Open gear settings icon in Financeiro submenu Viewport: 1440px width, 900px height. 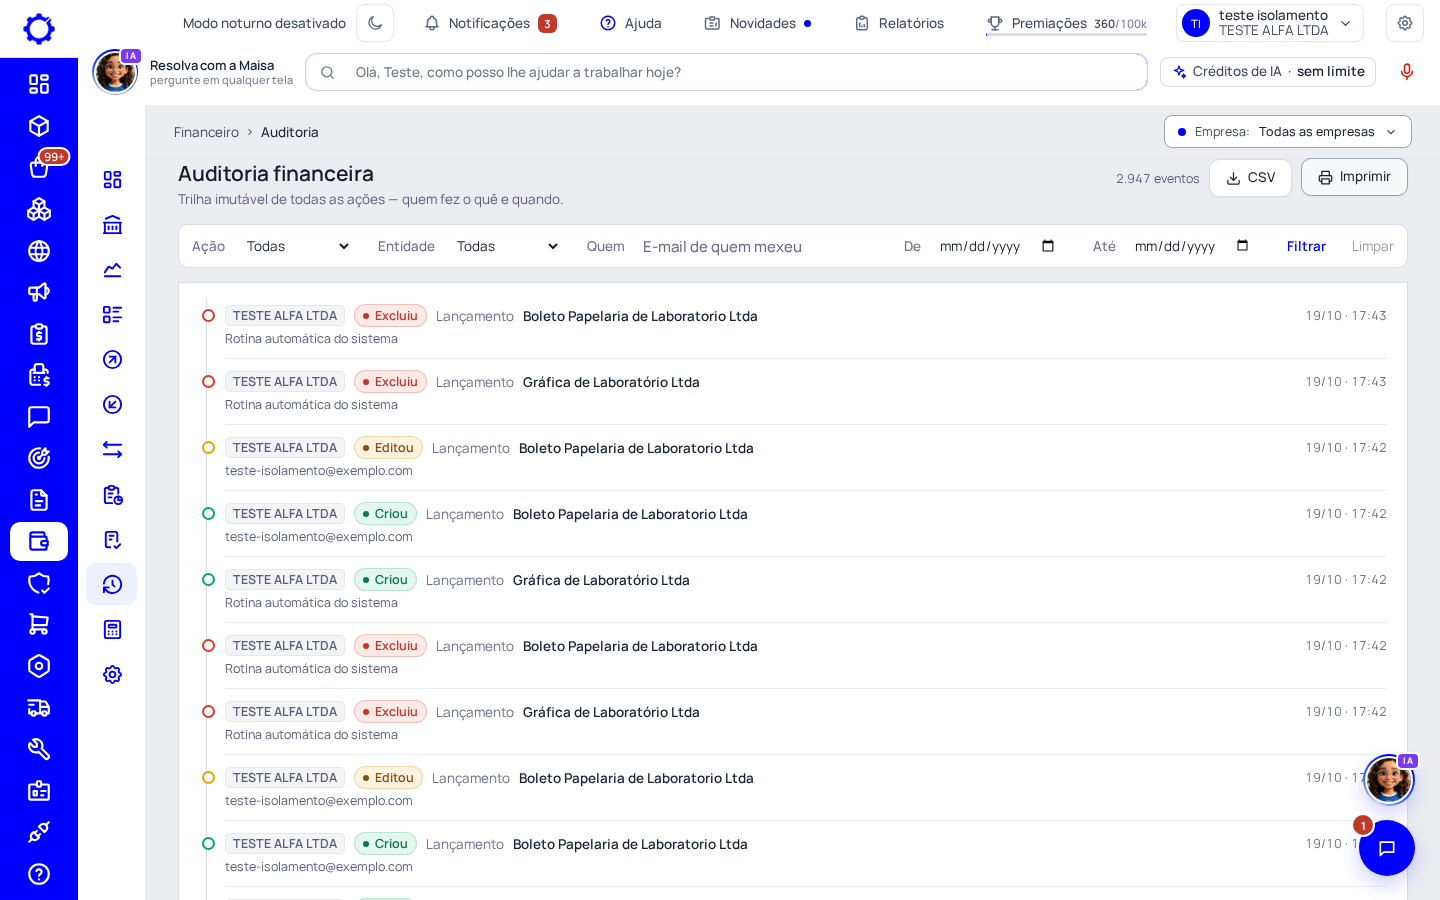[x=112, y=674]
